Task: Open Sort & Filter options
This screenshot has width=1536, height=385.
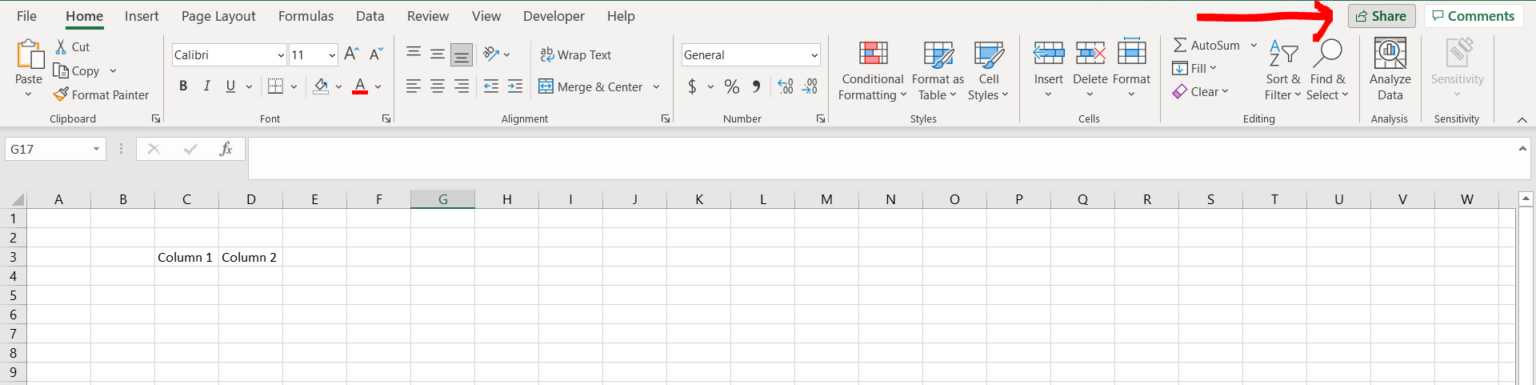Action: pos(1283,71)
